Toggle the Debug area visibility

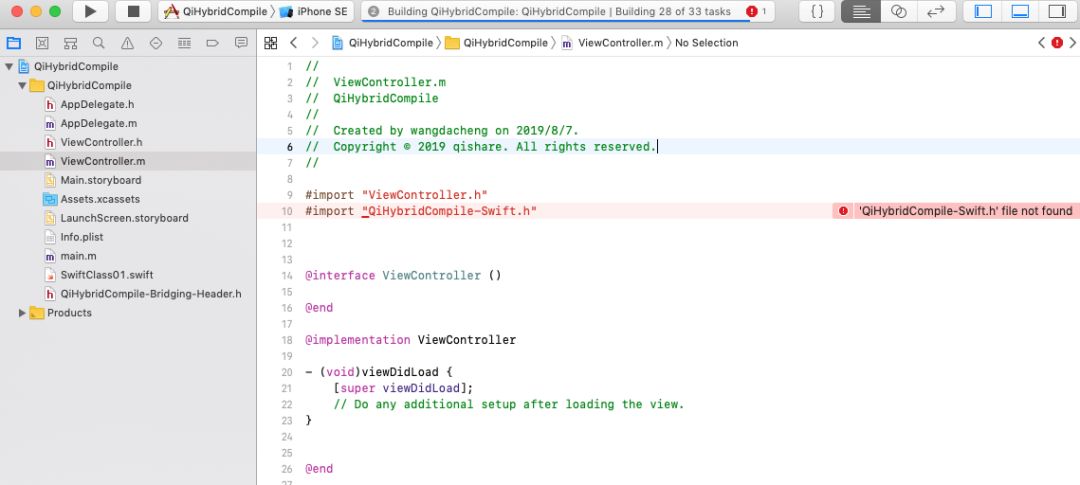pyautogui.click(x=1020, y=12)
